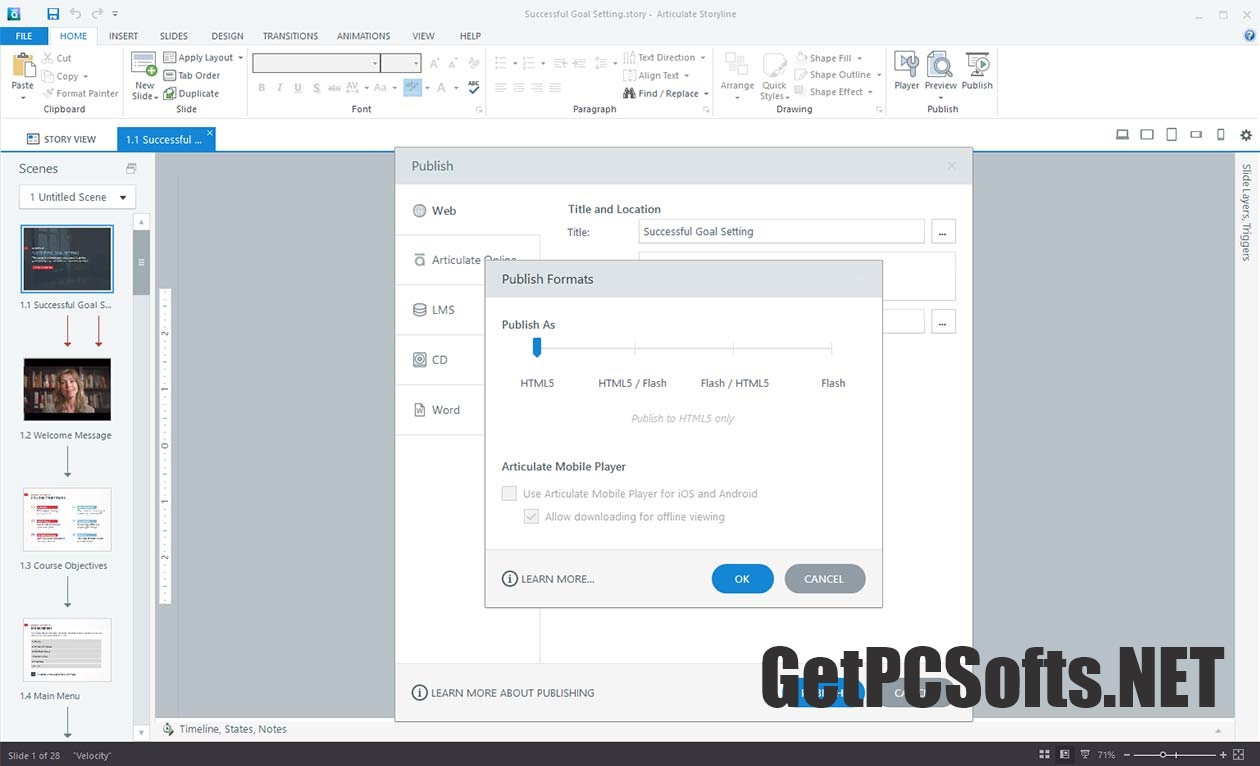This screenshot has height=766, width=1260.
Task: Click the Publish ribbon icon
Action: click(x=977, y=65)
